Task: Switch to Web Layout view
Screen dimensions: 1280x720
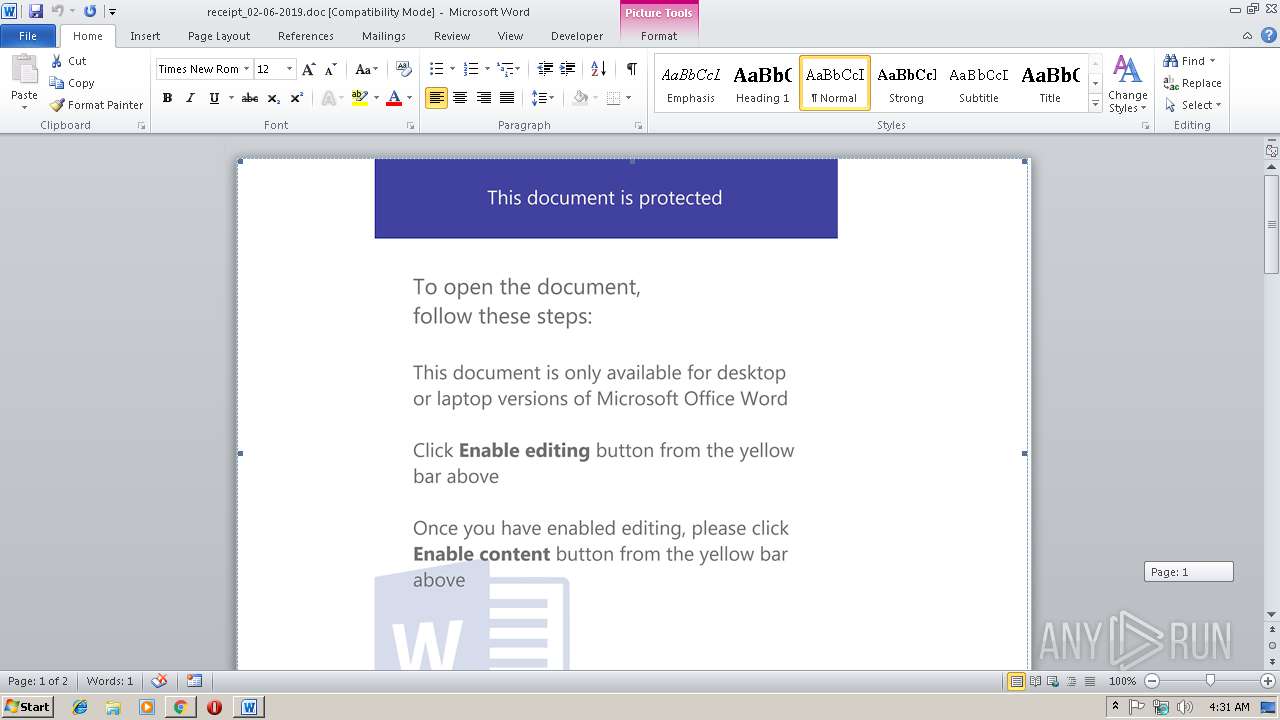Action: click(x=1051, y=681)
